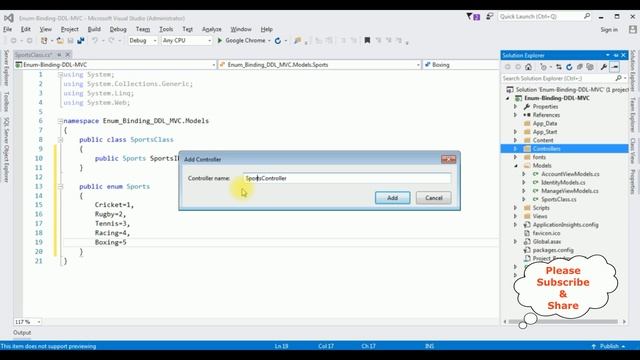Open the File menu
640x360 pixels.
click(7, 29)
